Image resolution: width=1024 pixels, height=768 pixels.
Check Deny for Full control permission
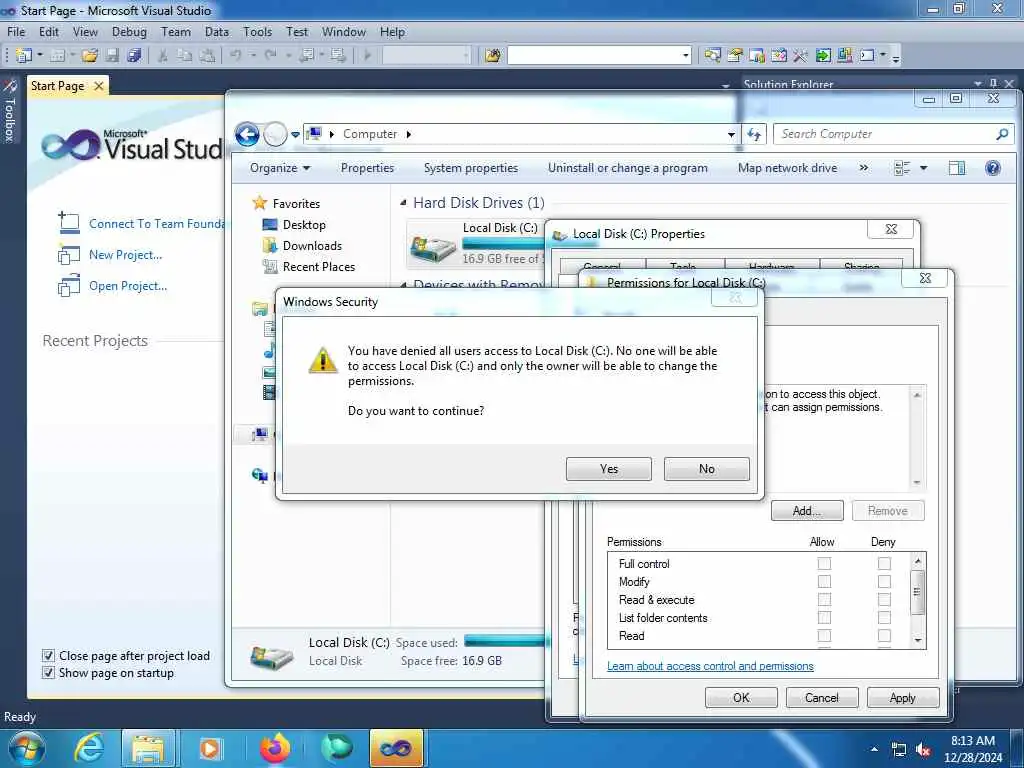(884, 563)
